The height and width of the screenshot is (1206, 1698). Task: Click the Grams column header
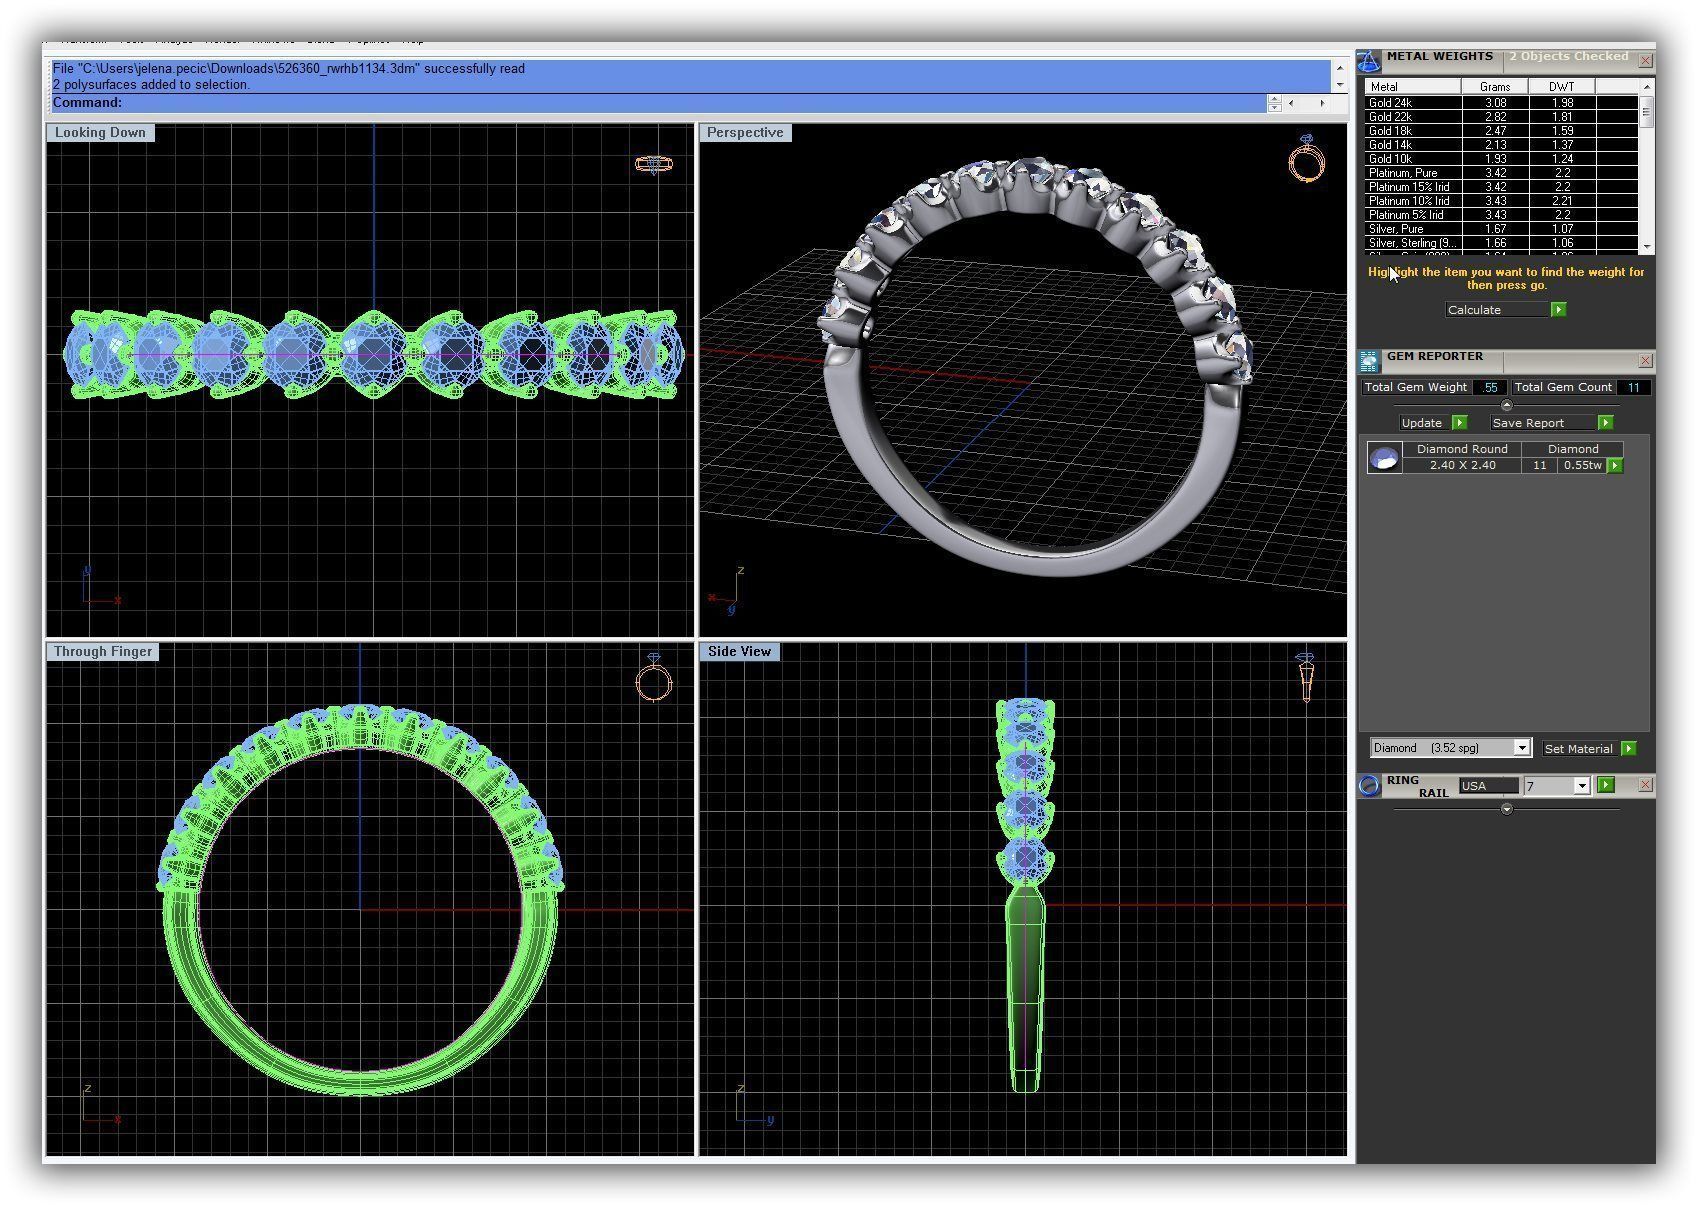1495,87
